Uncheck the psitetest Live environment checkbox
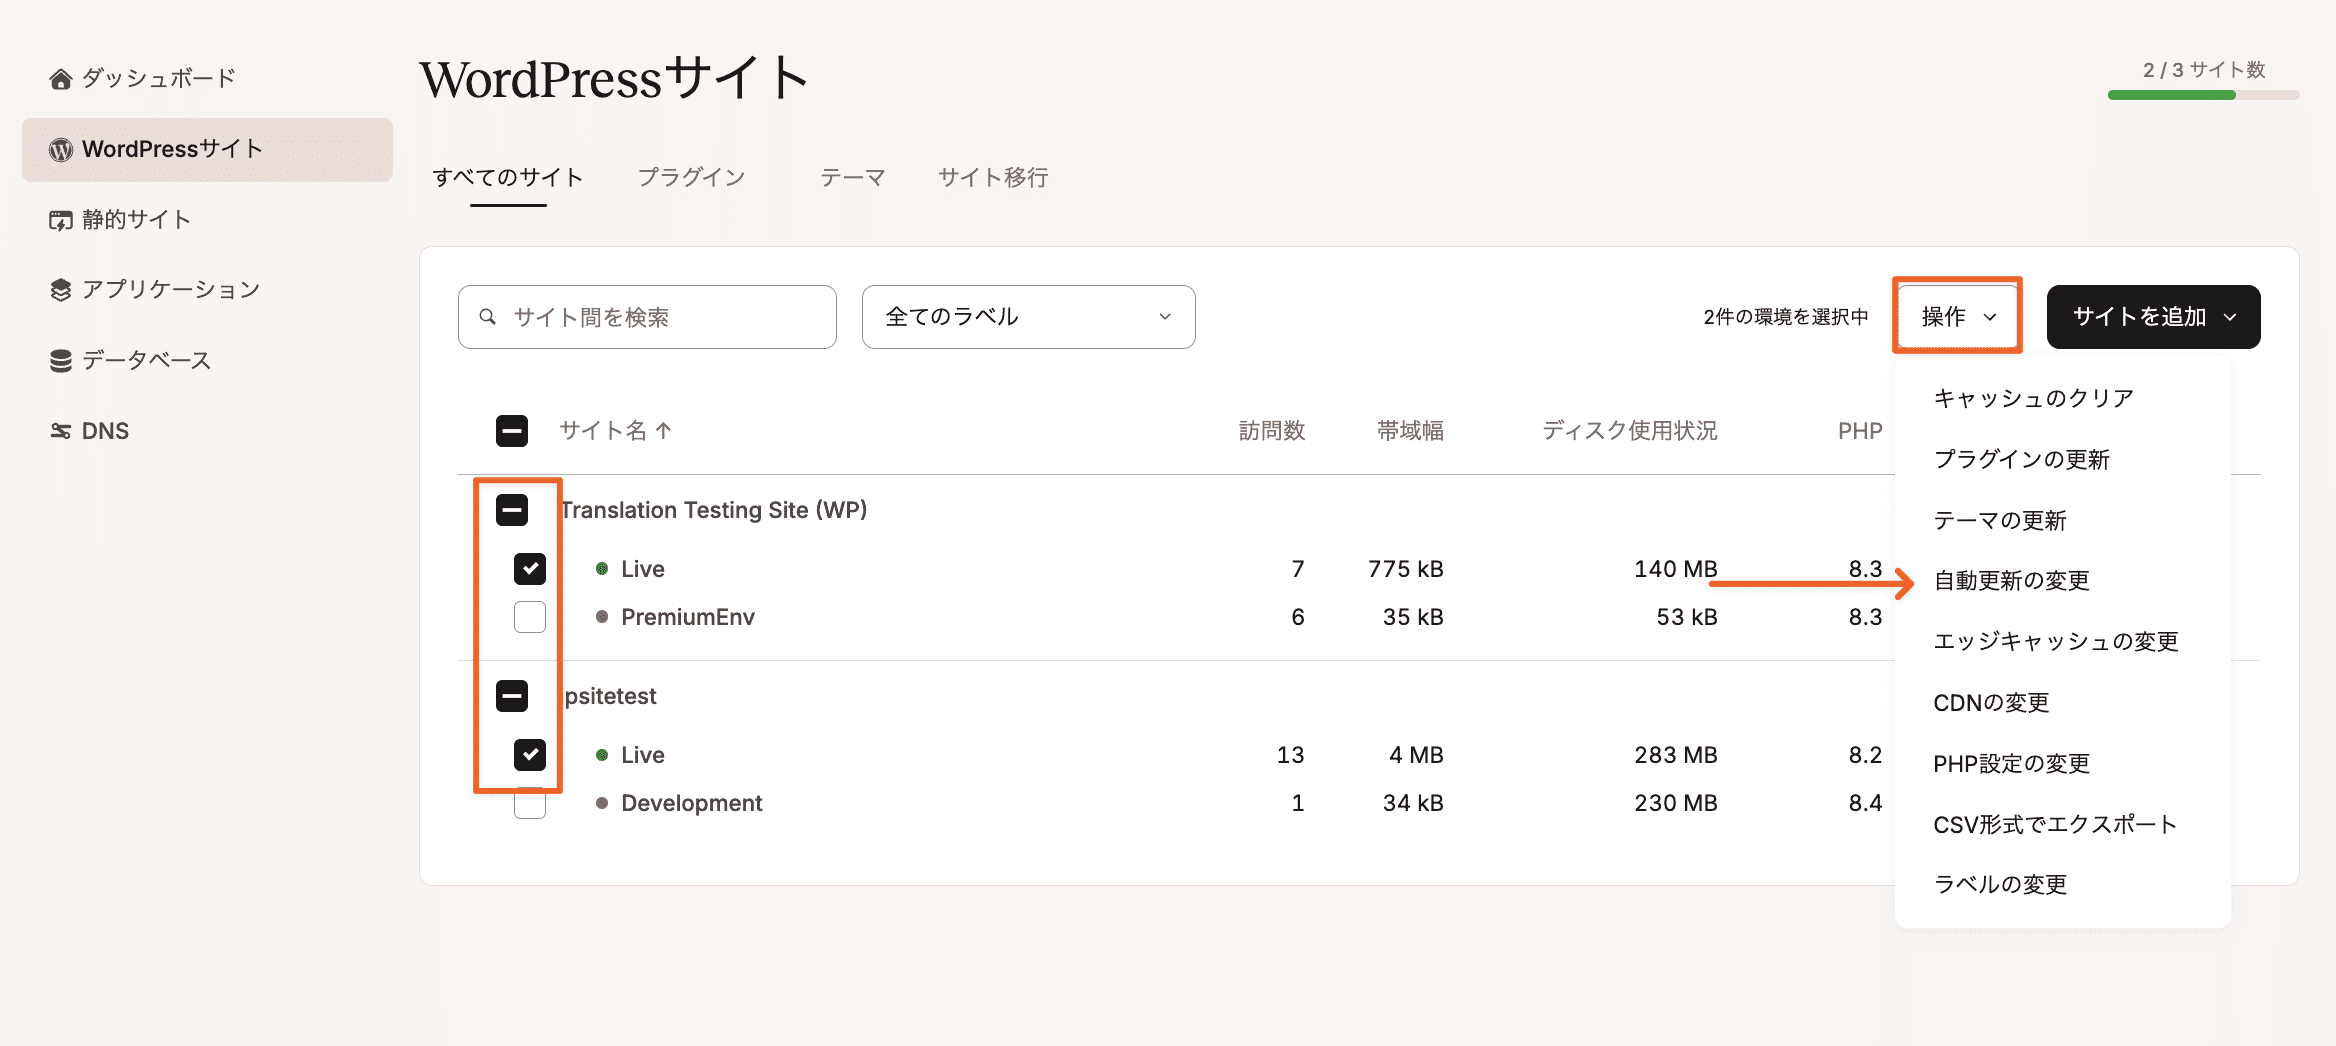Screen dimensions: 2336x1046 [530, 755]
